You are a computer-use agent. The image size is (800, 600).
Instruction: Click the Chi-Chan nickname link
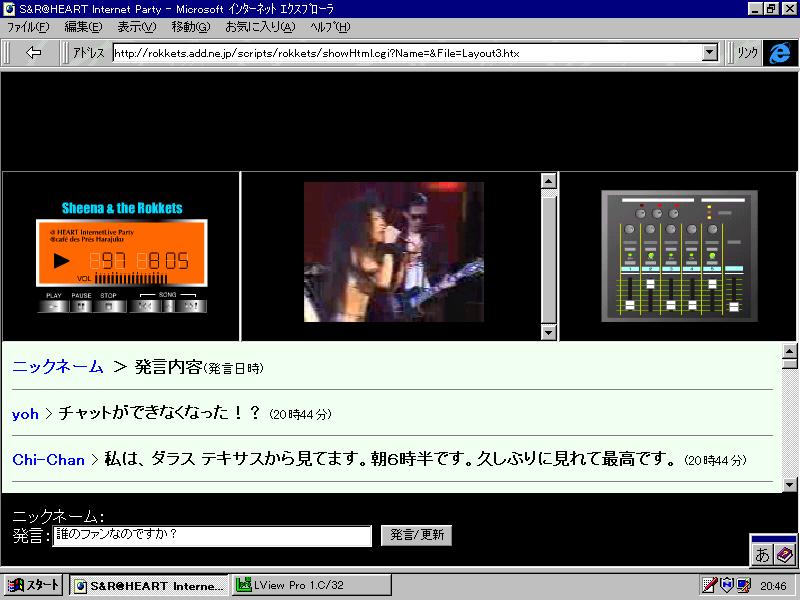tap(48, 460)
